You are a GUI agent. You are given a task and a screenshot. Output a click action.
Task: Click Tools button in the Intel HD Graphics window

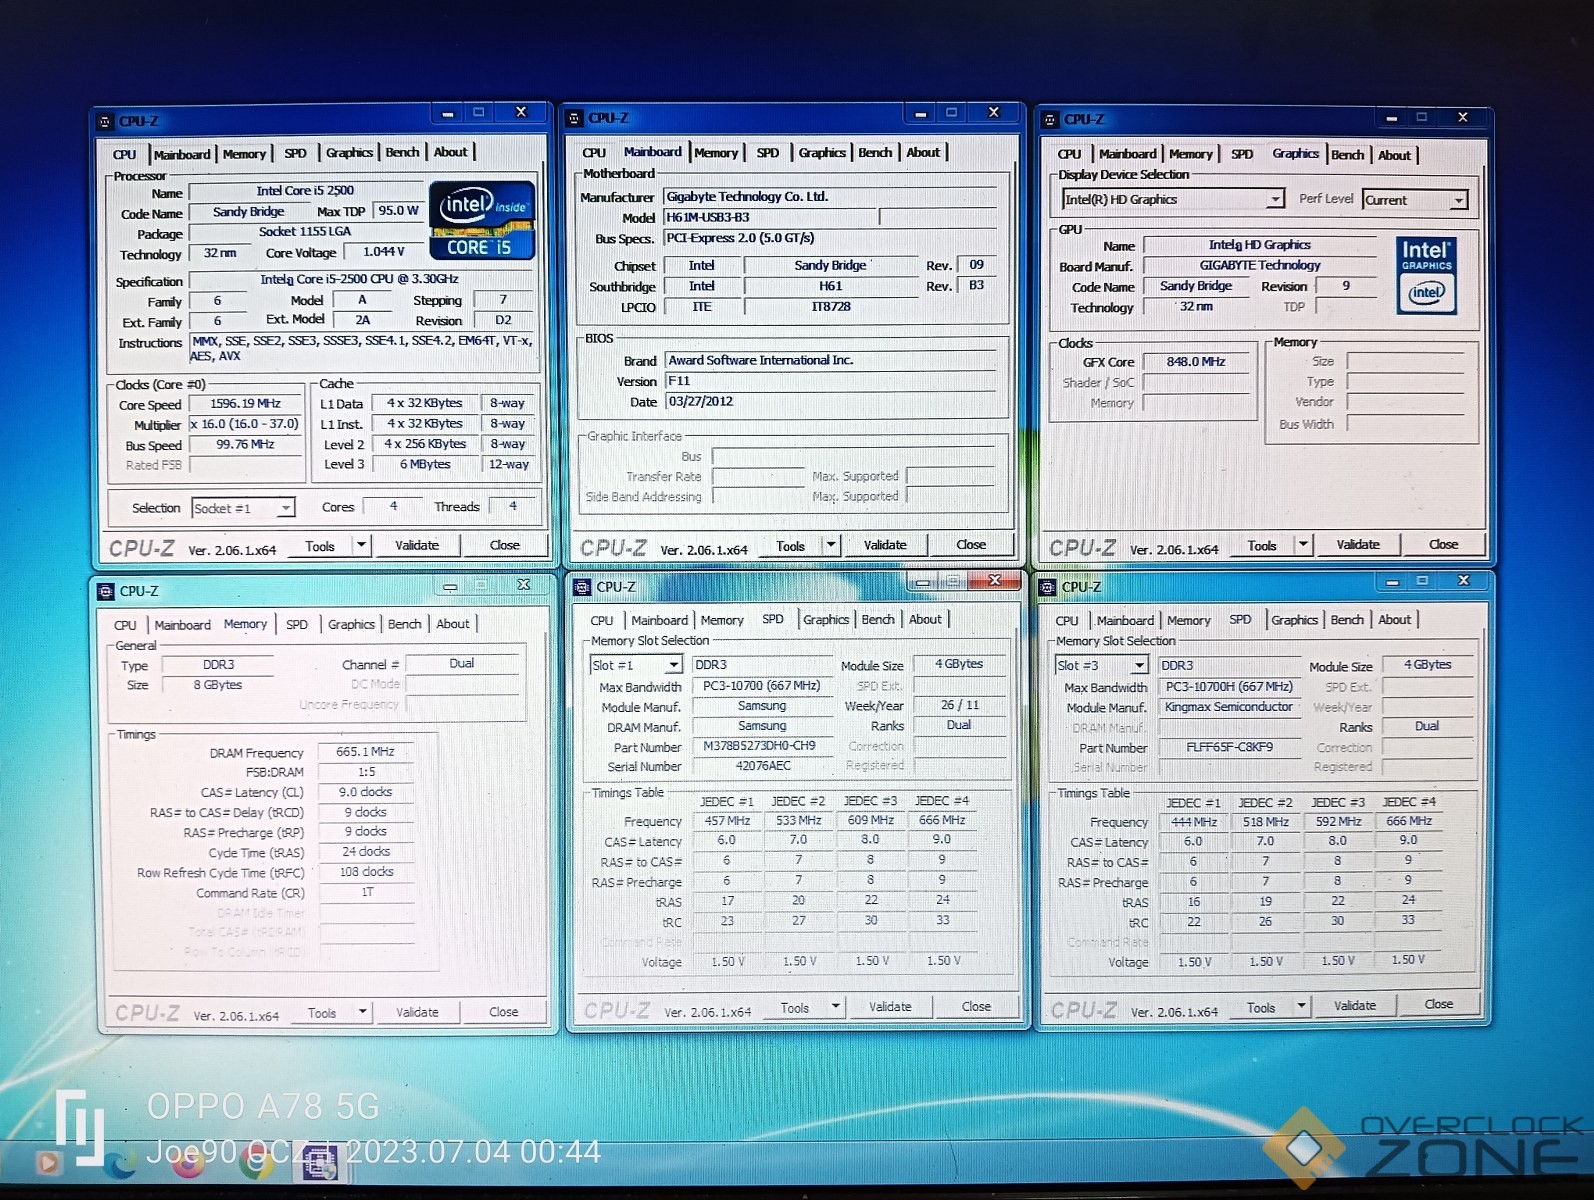1261,545
